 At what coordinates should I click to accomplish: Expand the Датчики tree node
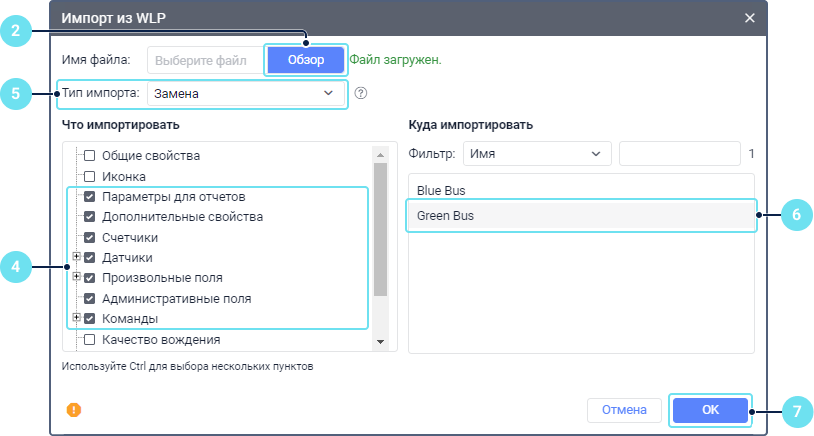pos(76,257)
